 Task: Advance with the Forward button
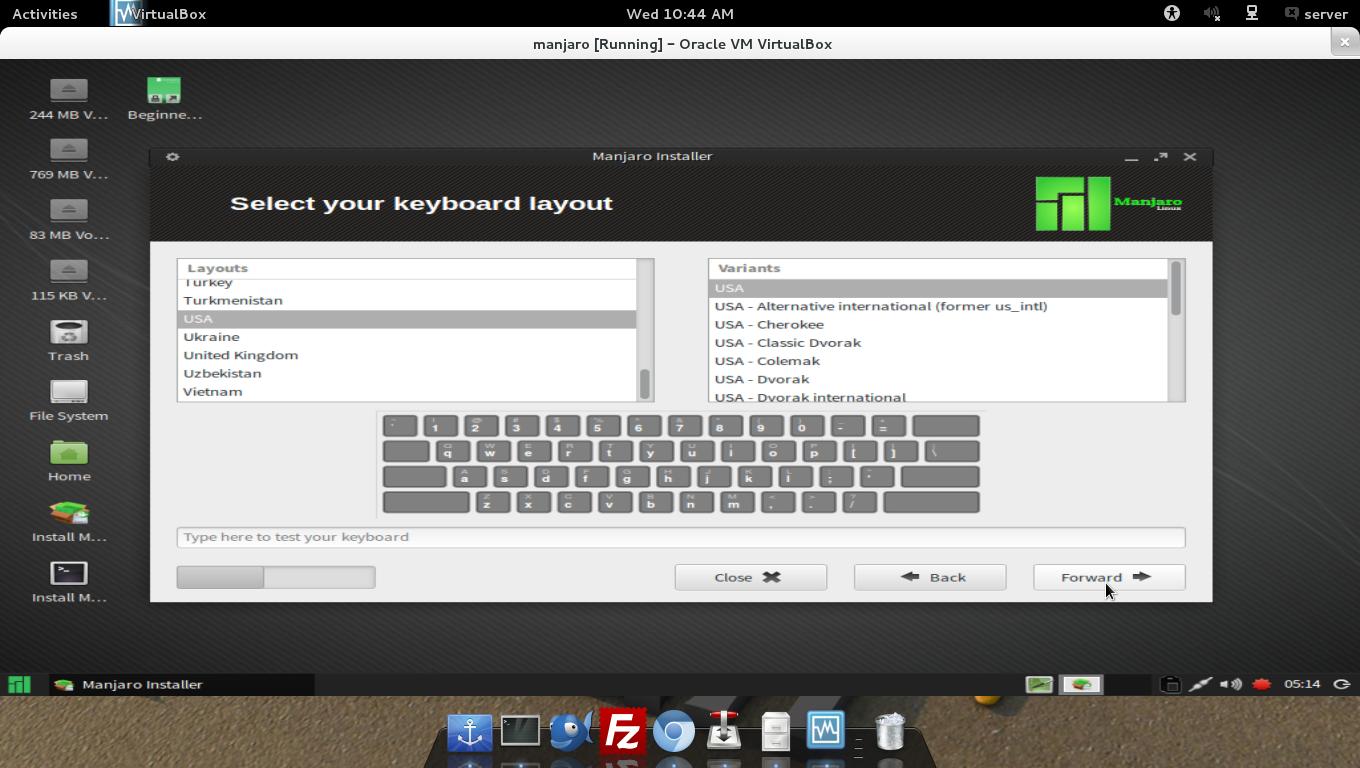(x=1108, y=577)
